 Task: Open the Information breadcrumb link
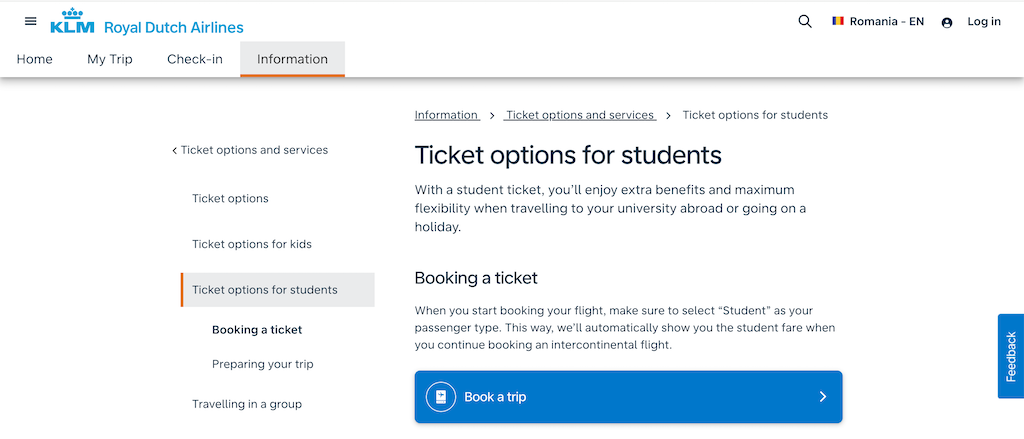tap(447, 115)
